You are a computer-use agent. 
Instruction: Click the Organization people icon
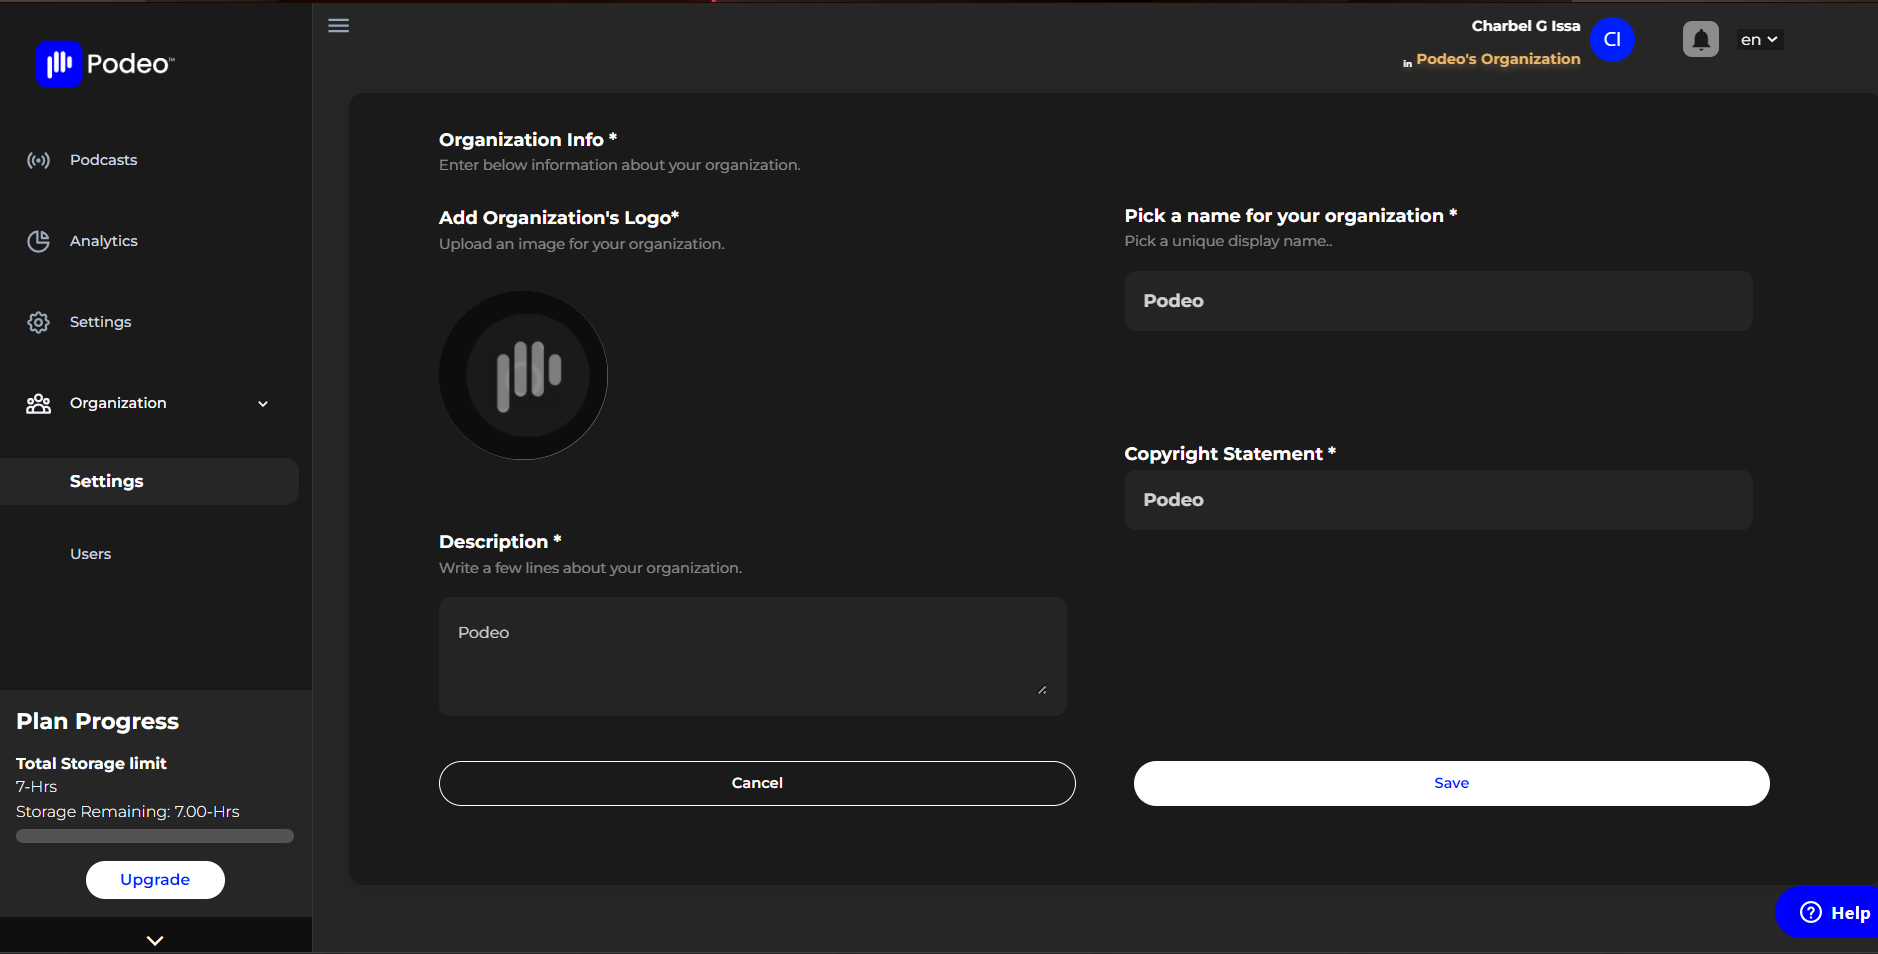[38, 403]
